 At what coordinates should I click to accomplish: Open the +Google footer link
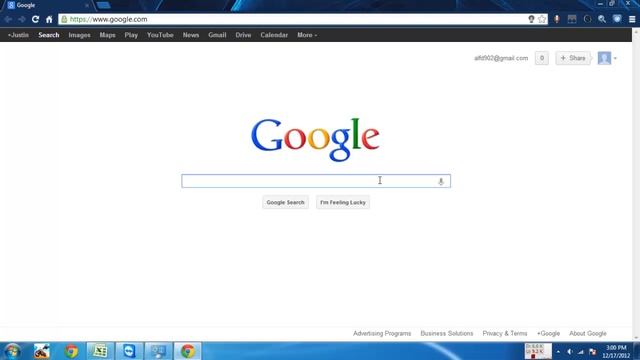[548, 333]
